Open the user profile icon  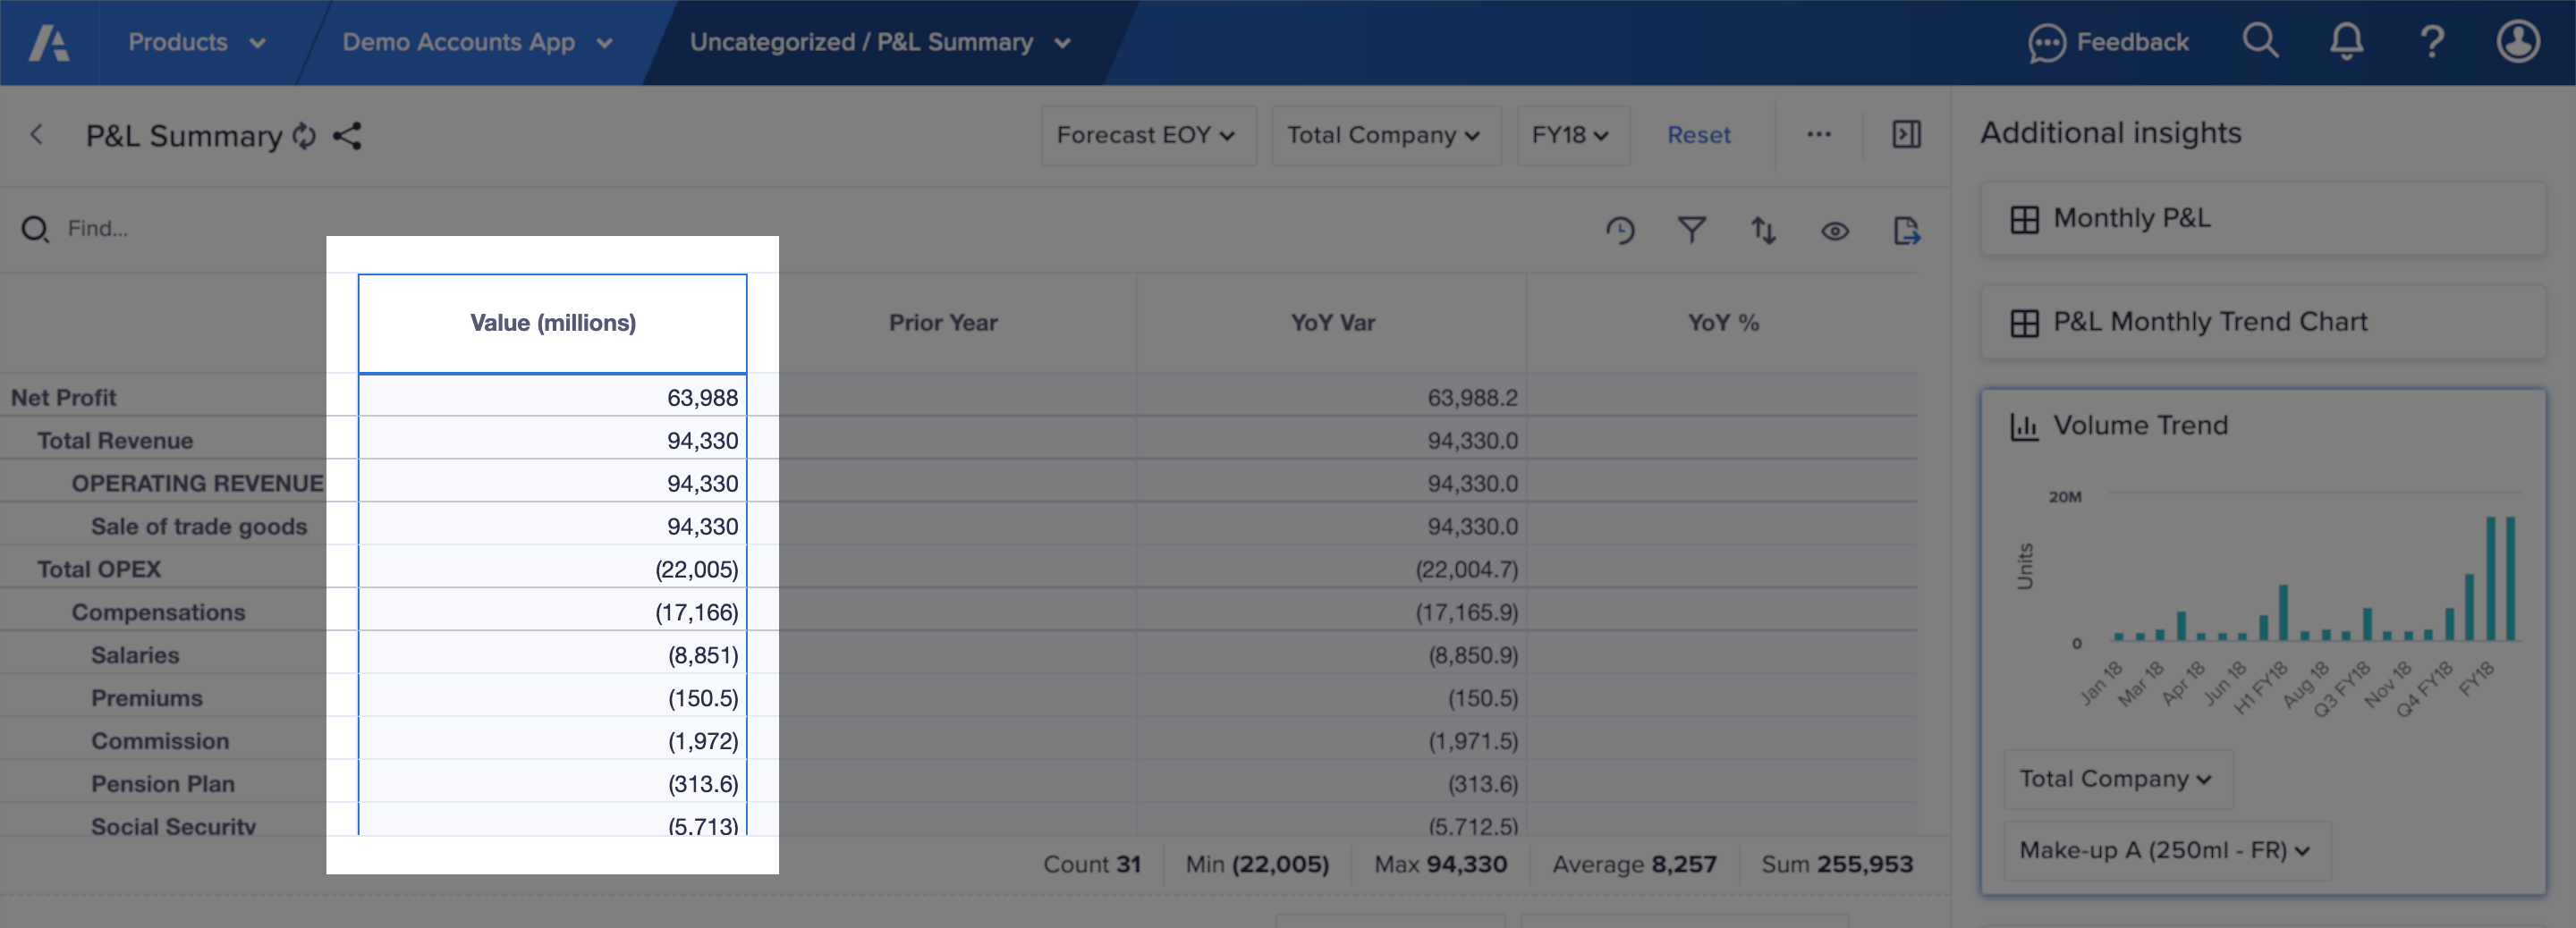(2517, 42)
